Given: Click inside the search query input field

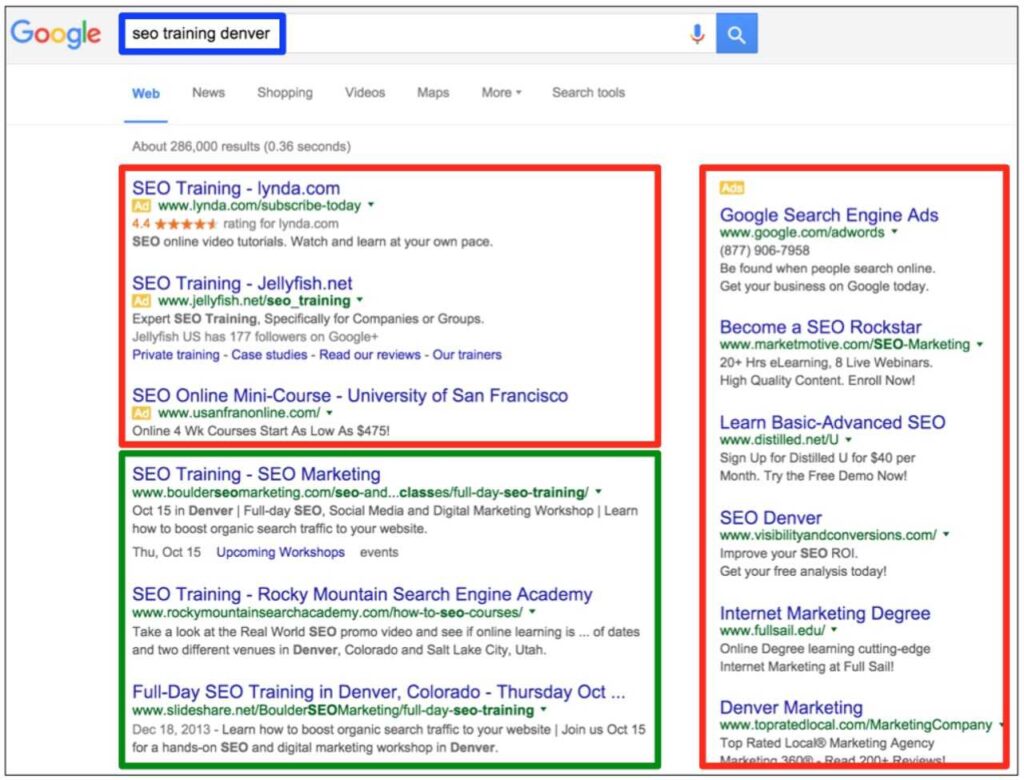Looking at the screenshot, I should (x=450, y=34).
